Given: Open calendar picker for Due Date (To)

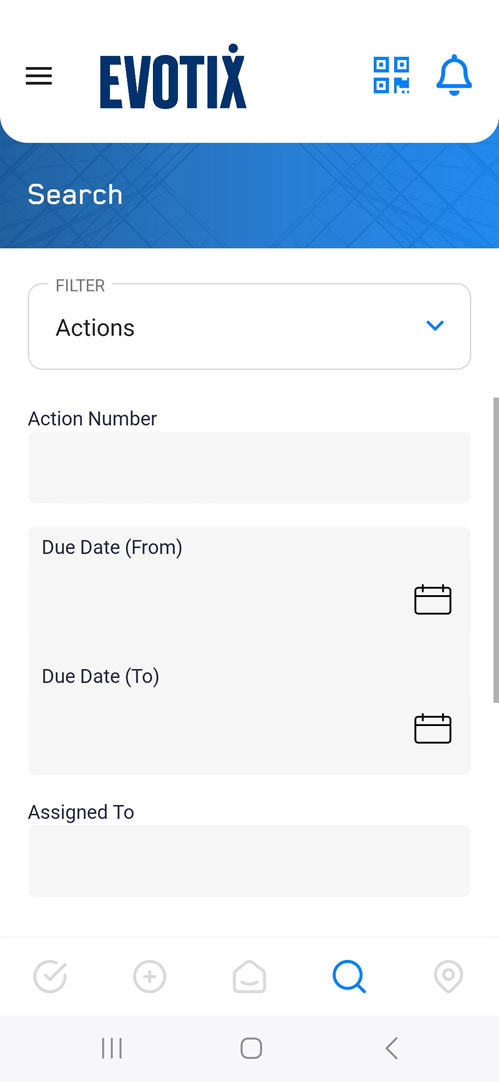Looking at the screenshot, I should (x=433, y=729).
